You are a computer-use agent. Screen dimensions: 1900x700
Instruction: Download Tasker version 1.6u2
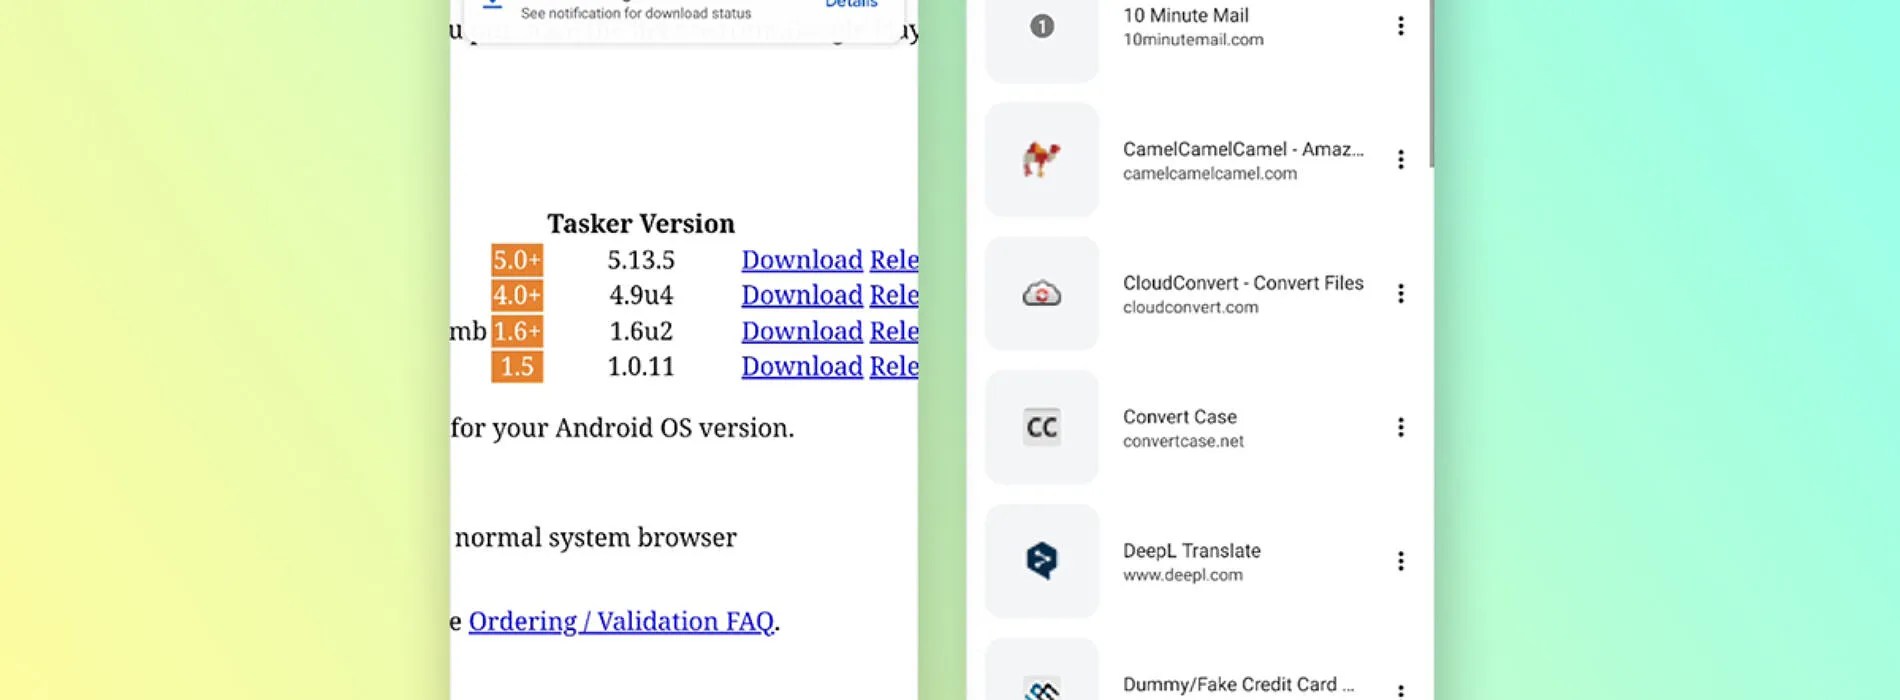(802, 331)
